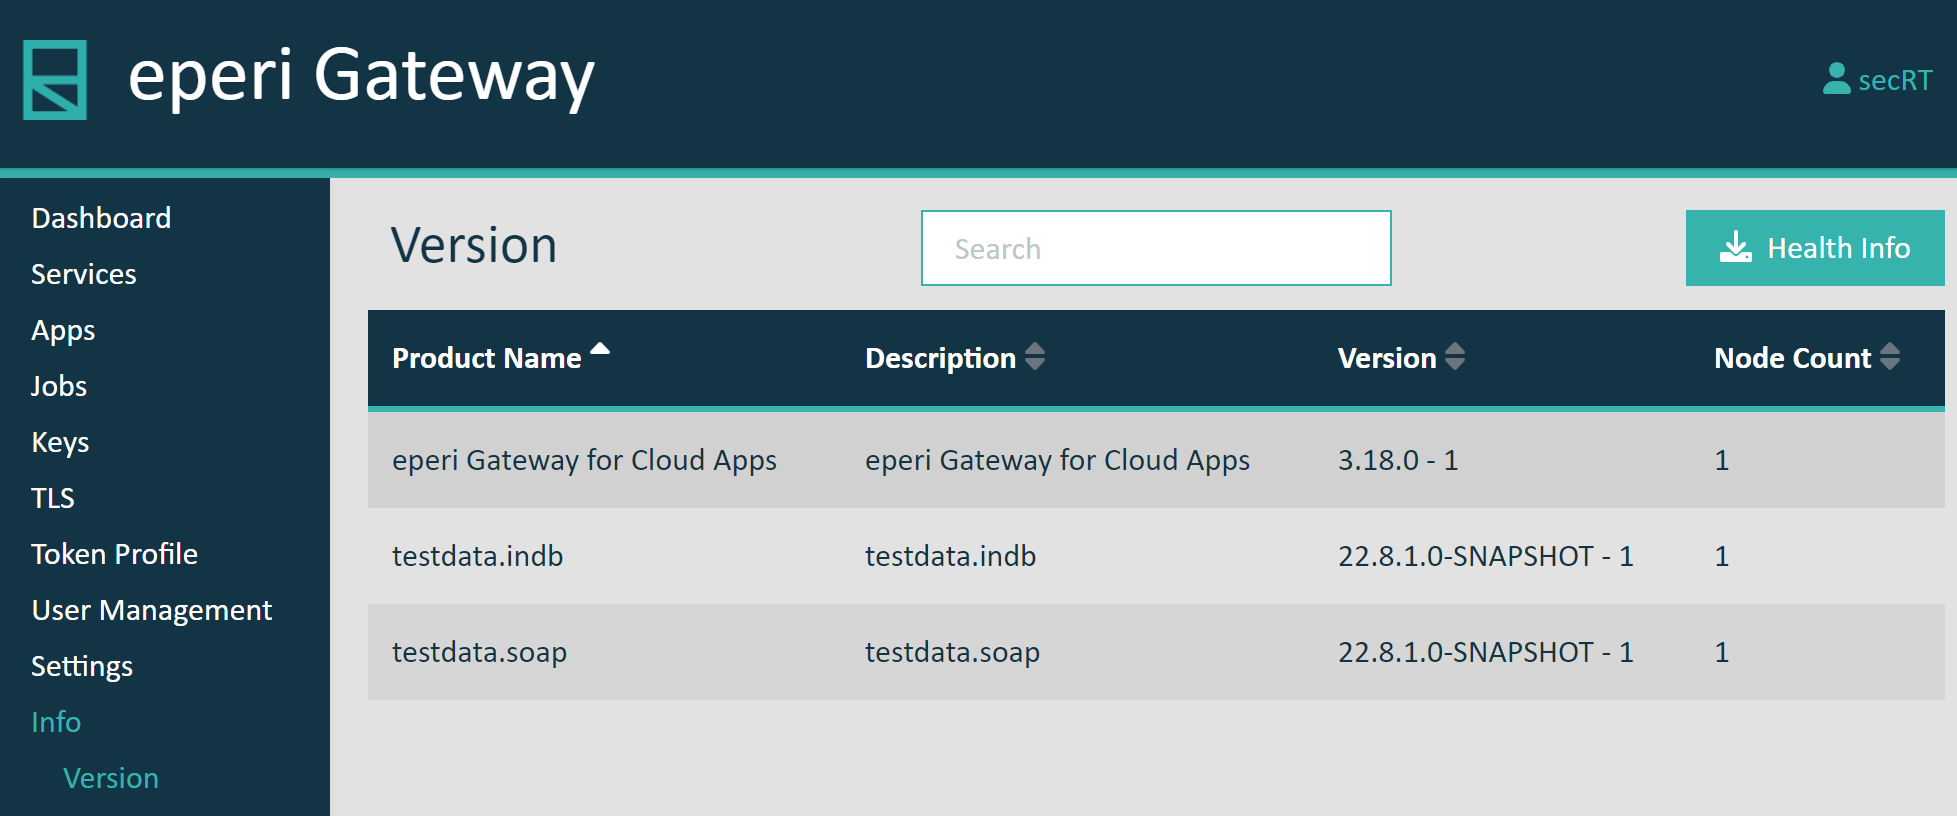The height and width of the screenshot is (816, 1957).
Task: Select product name 'eperi Gateway for Cloud Apps'
Action: click(584, 460)
